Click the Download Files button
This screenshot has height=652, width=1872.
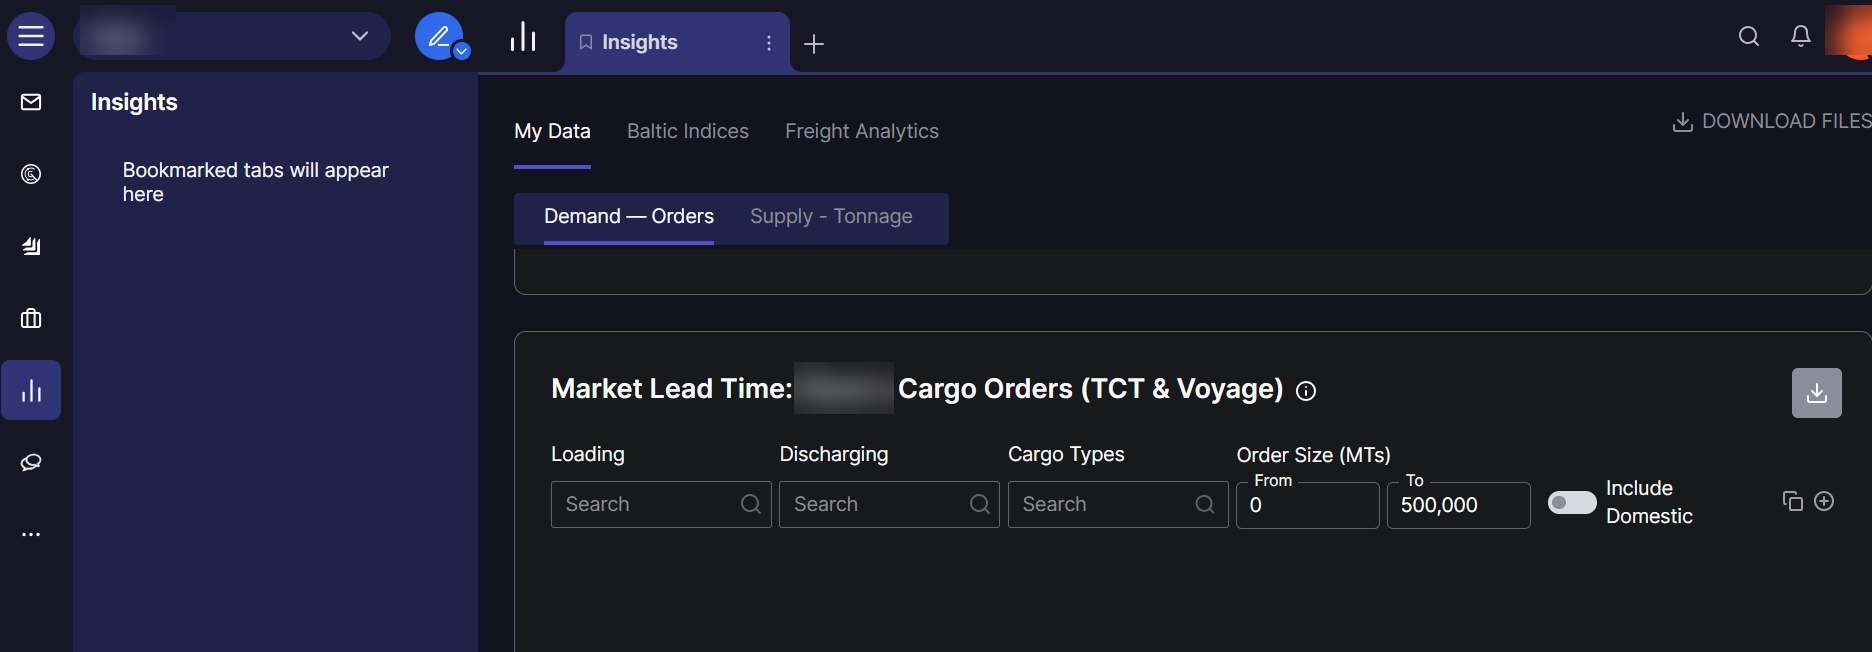tap(1771, 121)
